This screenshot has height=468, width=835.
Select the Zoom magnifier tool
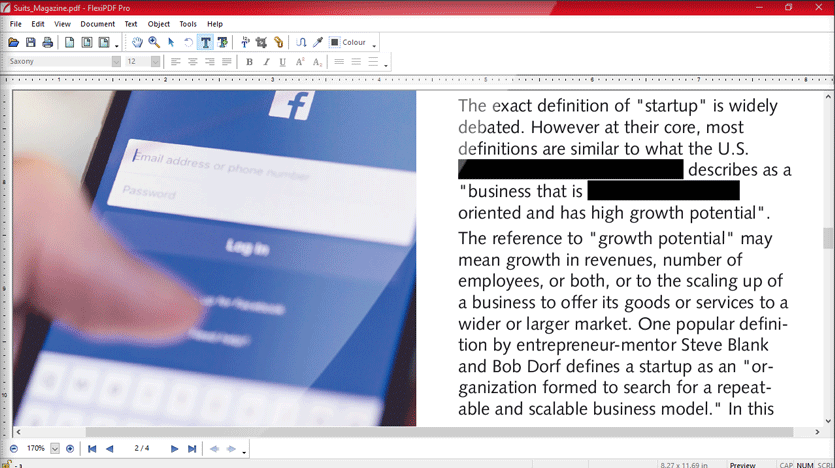[x=154, y=43]
